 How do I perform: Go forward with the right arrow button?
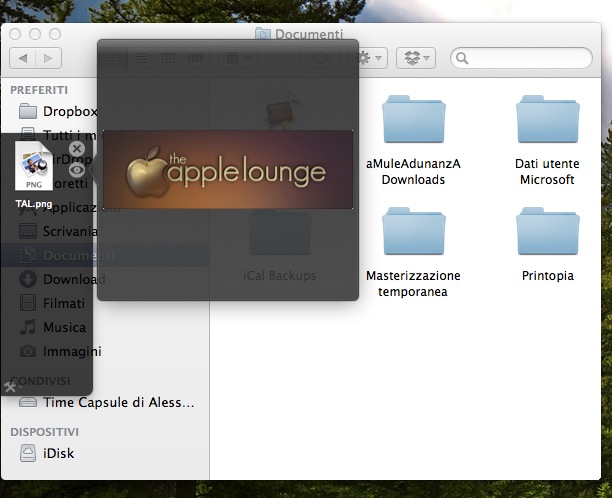tap(49, 58)
